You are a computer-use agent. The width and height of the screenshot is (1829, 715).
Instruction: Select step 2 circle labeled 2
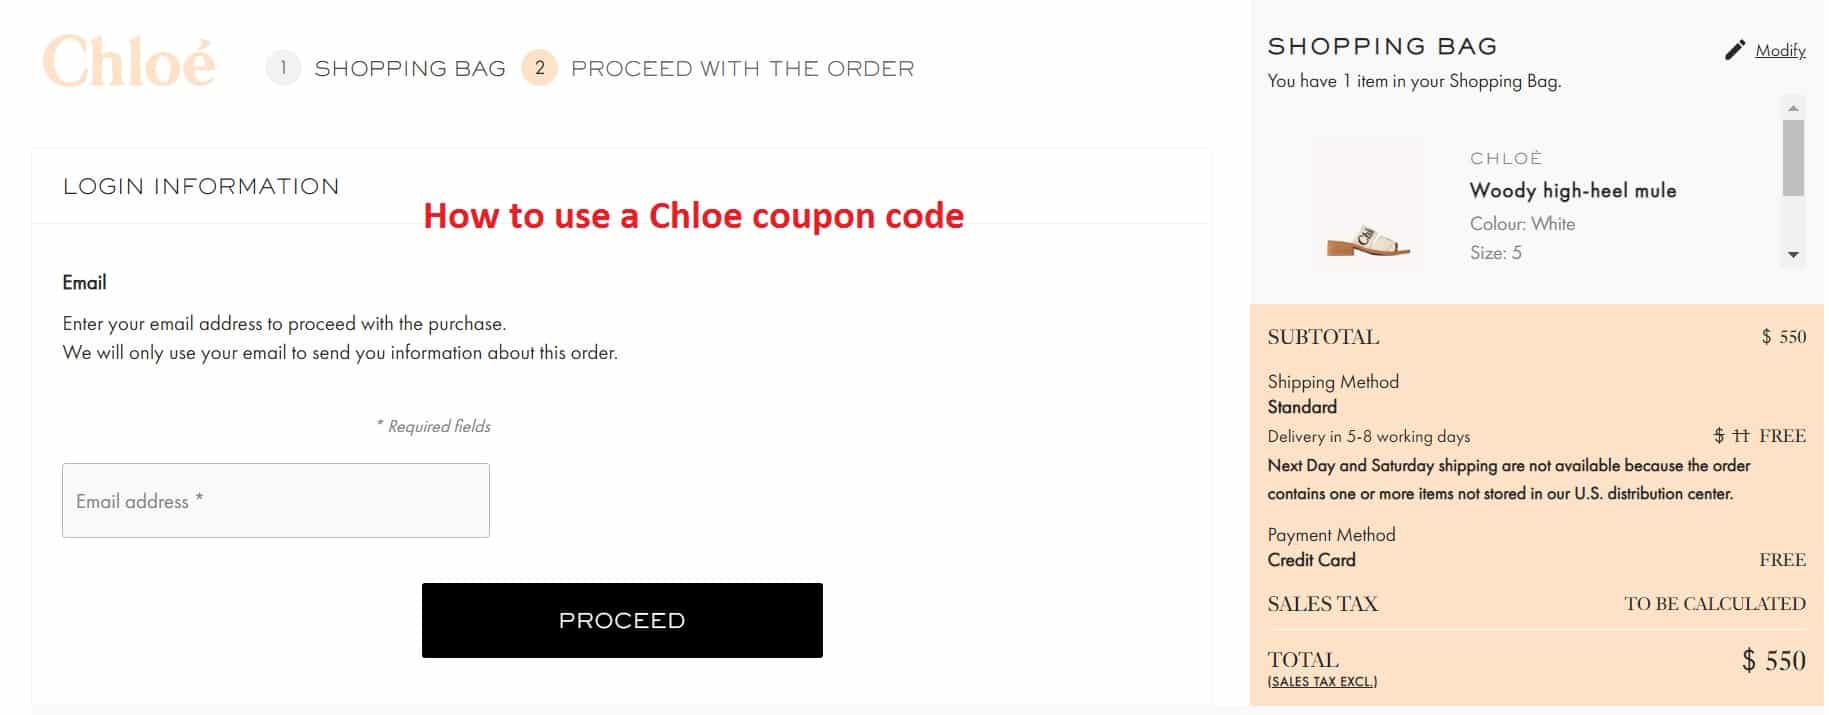point(538,68)
